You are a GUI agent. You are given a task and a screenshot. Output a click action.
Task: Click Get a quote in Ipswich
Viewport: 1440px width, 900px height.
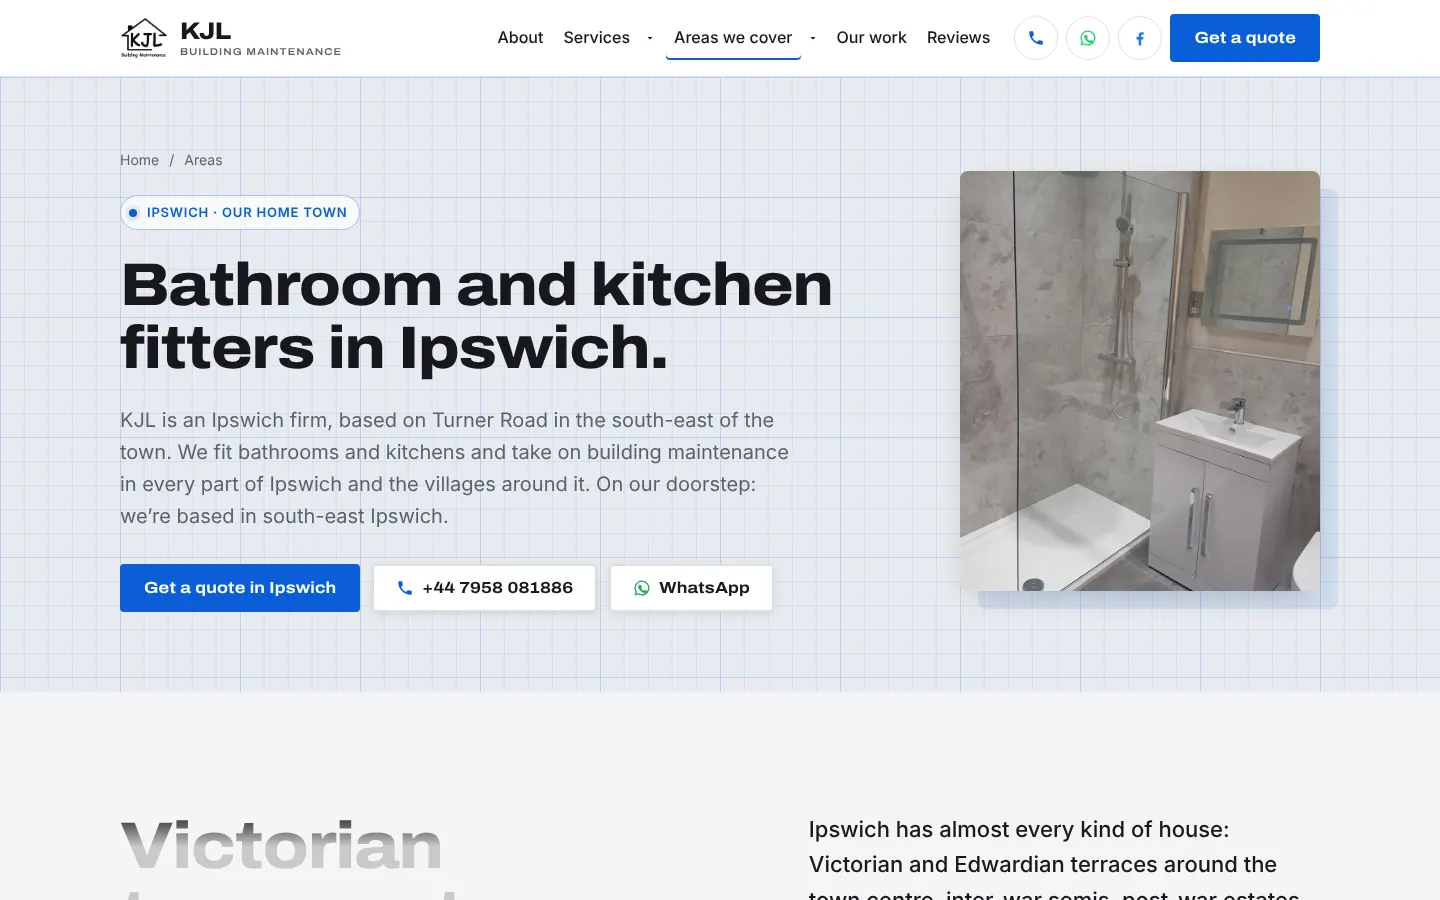[240, 588]
